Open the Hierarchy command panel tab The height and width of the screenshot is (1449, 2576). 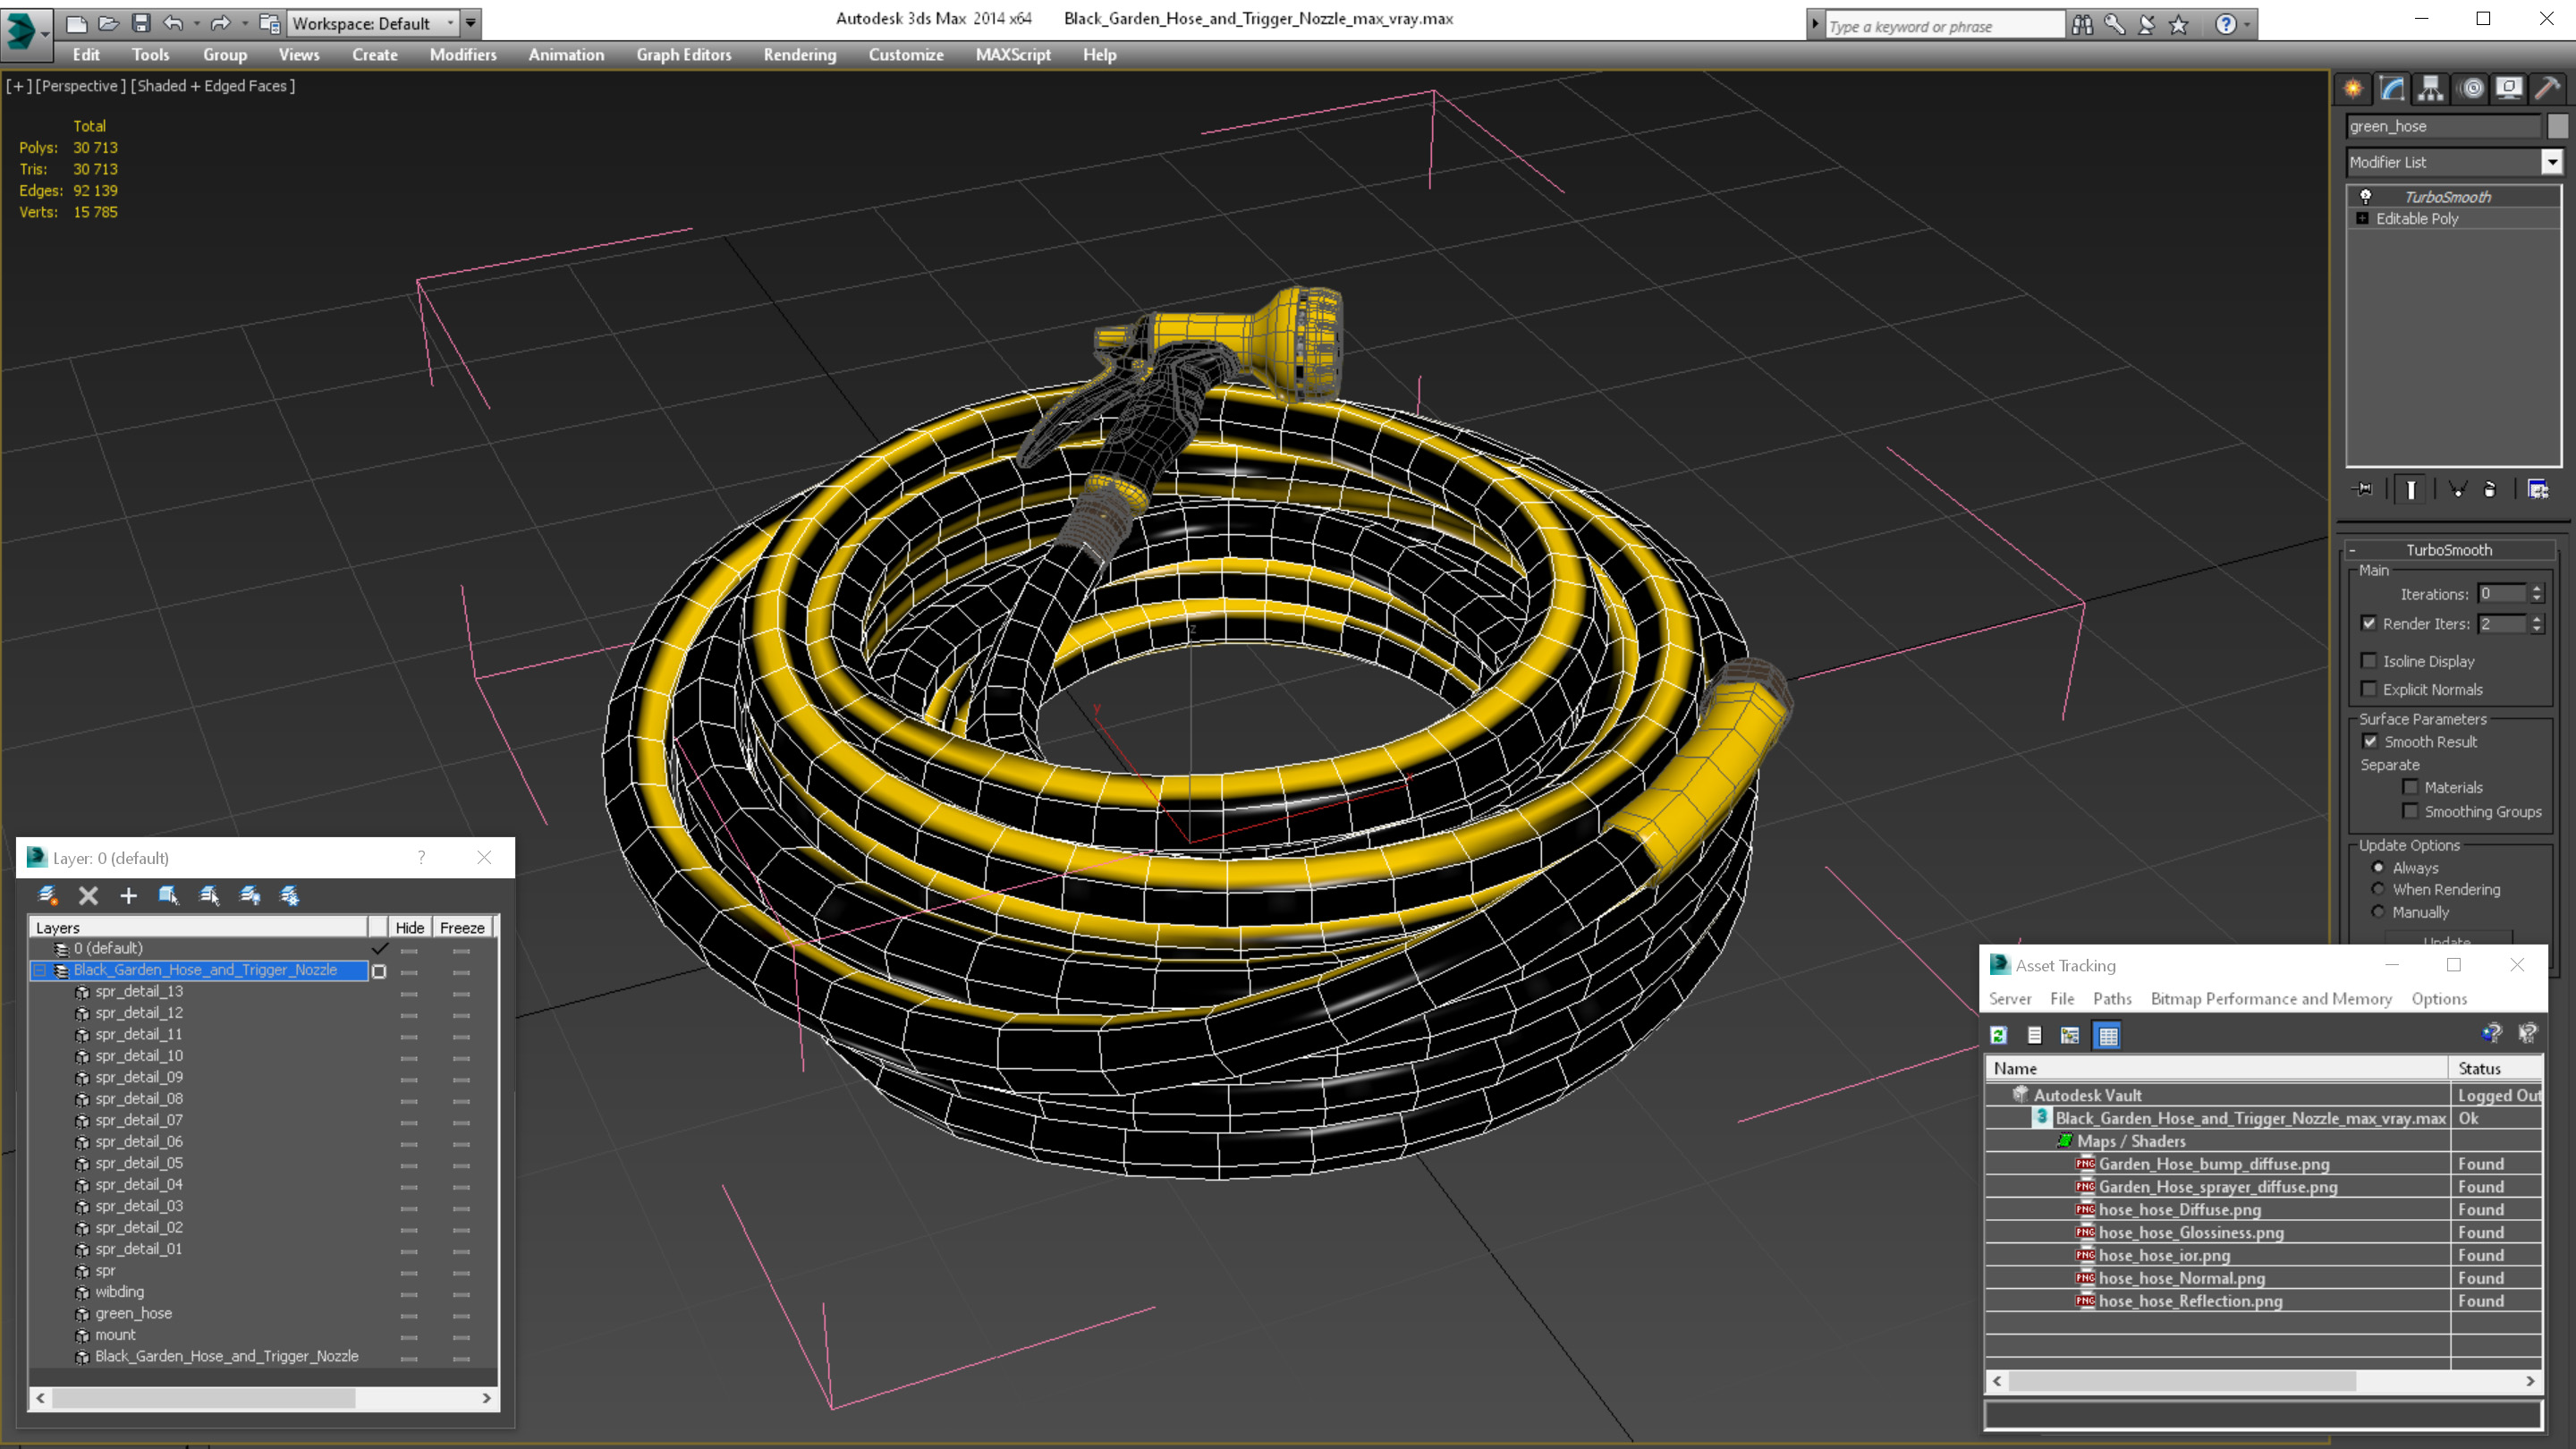[x=2431, y=88]
